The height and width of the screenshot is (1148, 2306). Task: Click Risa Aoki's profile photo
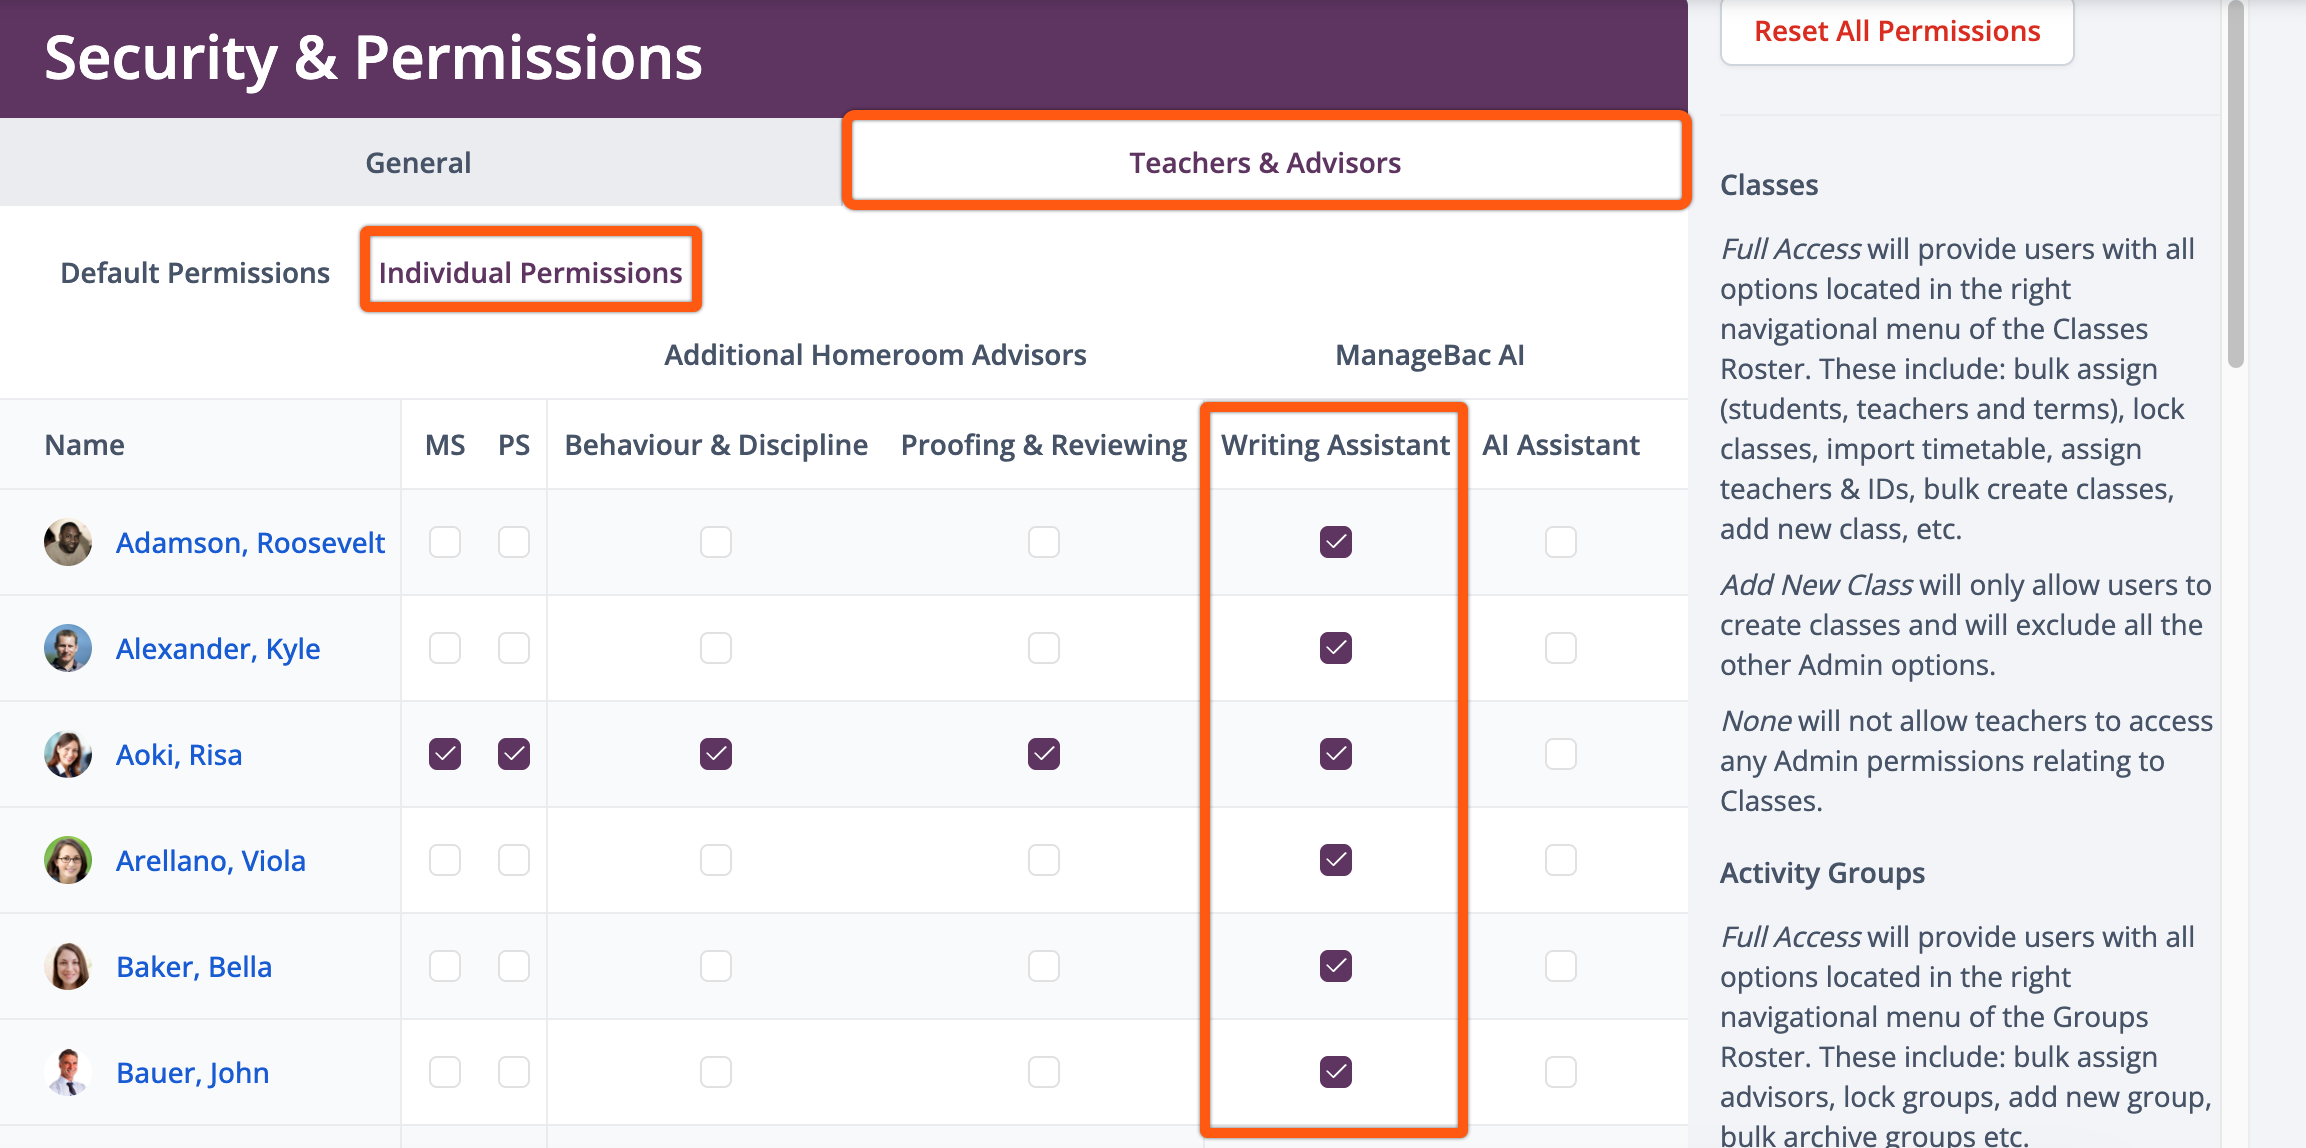pos(68,754)
